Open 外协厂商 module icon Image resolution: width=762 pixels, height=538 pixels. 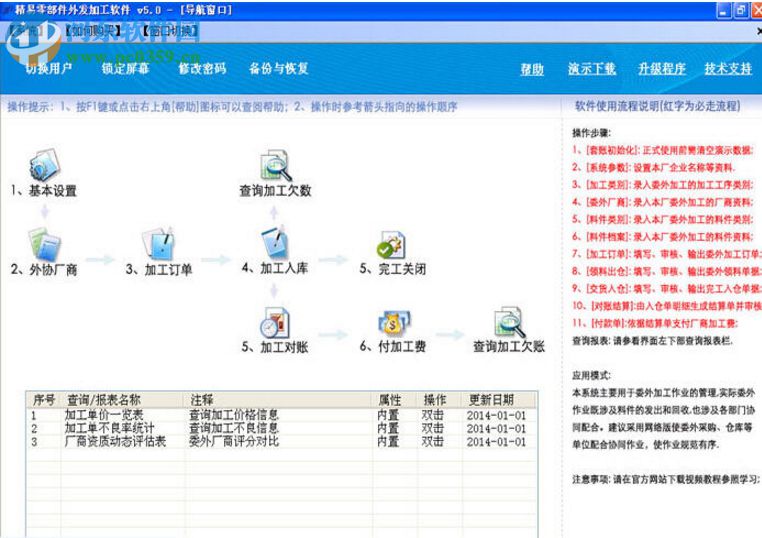(44, 244)
